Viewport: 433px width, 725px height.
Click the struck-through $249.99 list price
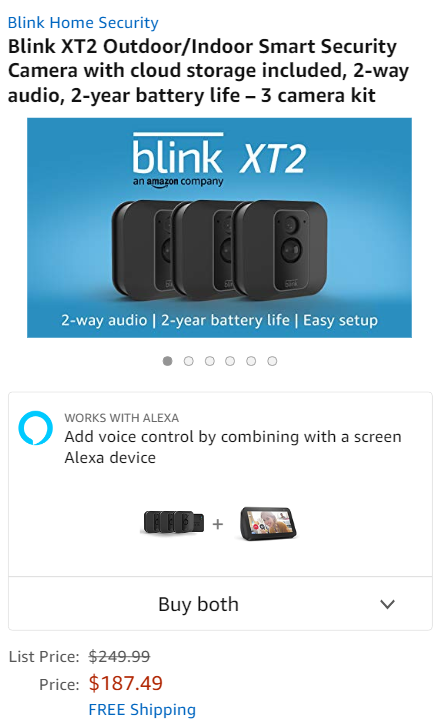(x=119, y=656)
